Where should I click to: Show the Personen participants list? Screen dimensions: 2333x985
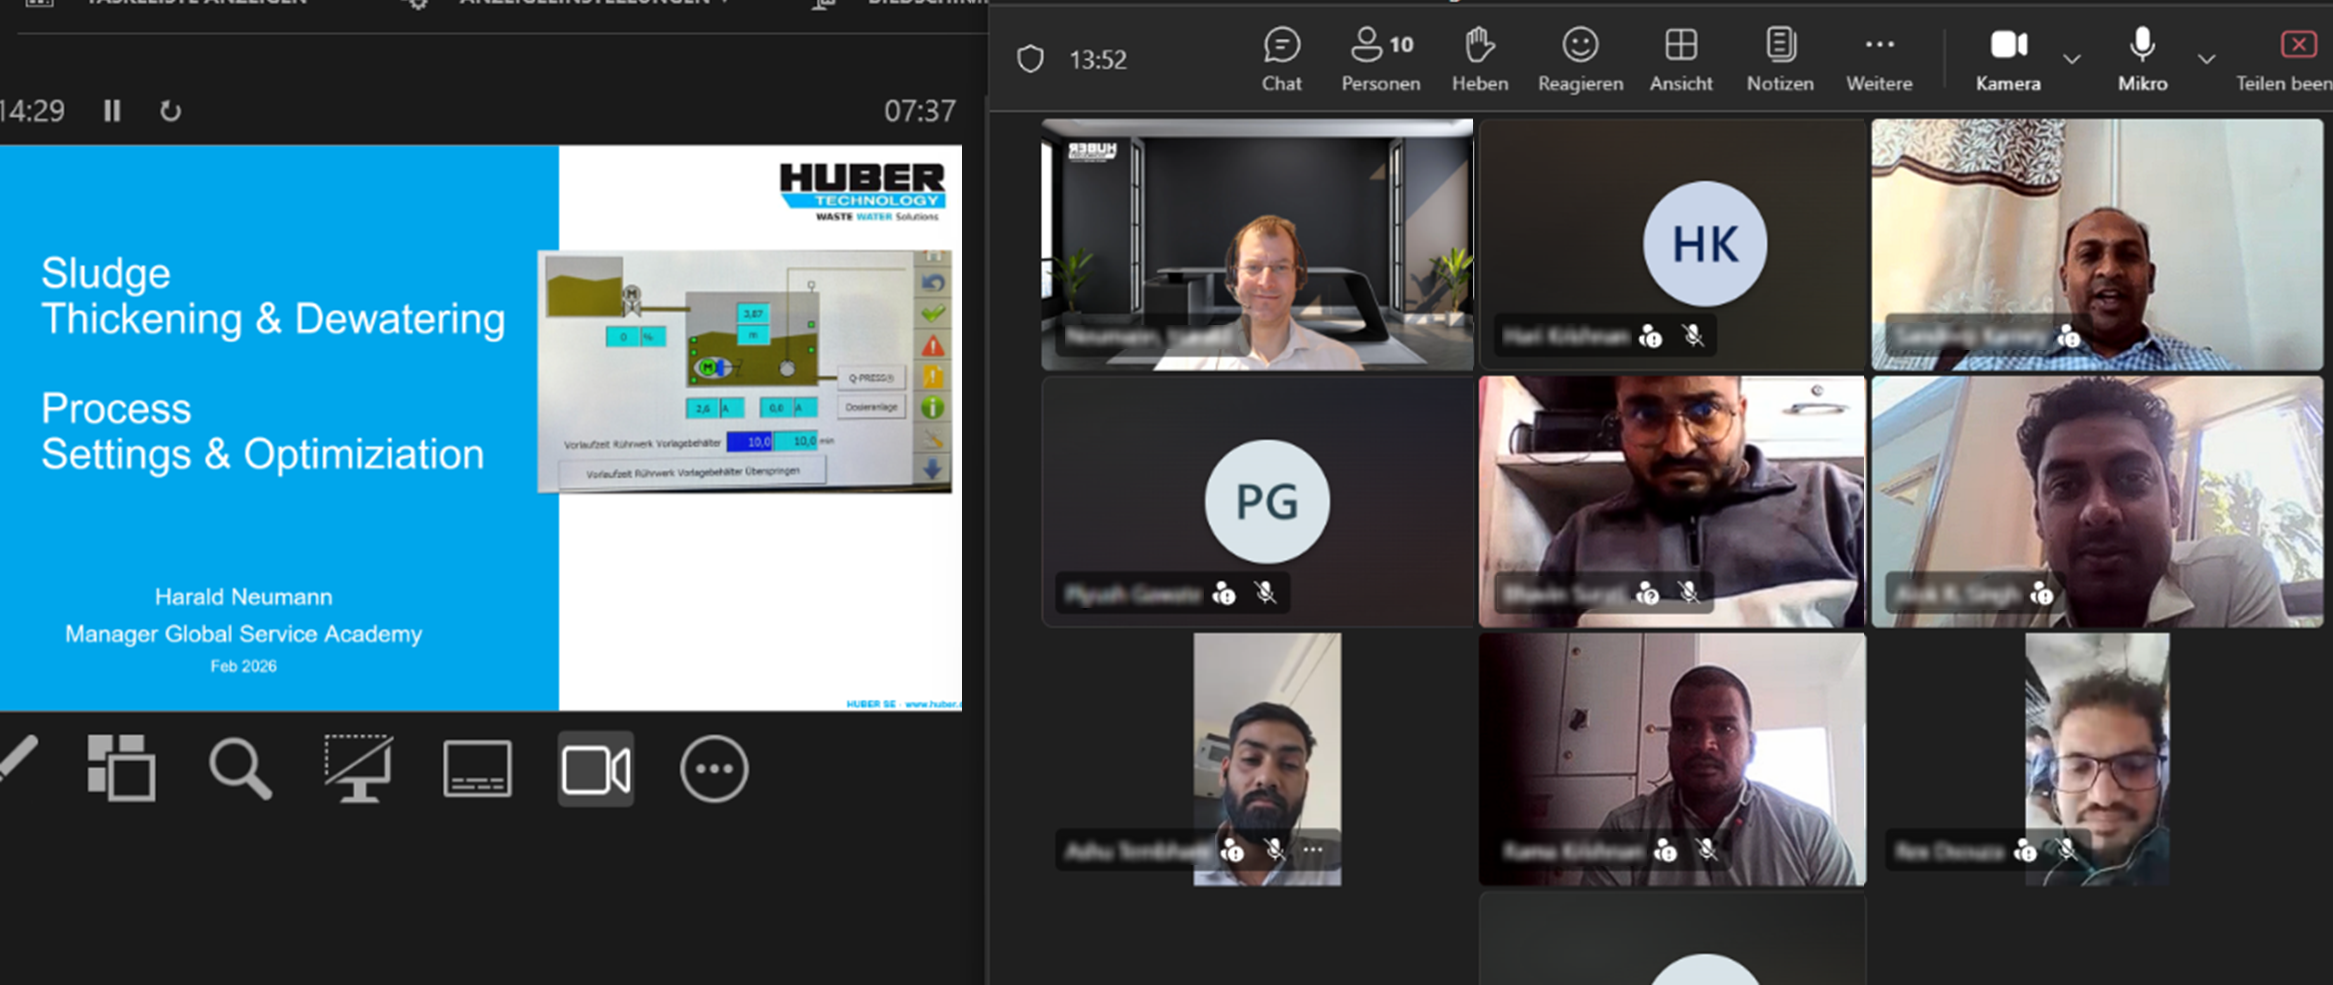coord(1380,59)
